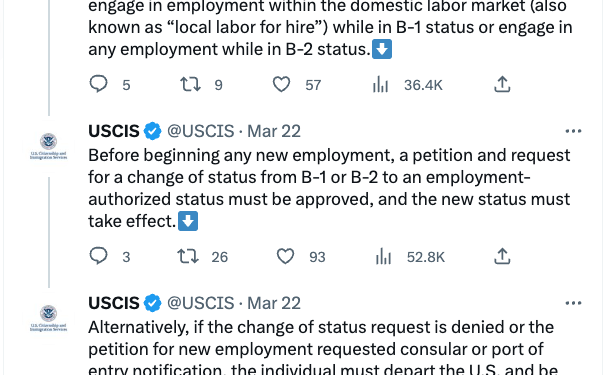Click the 'Before beginning any new employment' tweet text
The height and width of the screenshot is (375, 608).
coord(329,188)
